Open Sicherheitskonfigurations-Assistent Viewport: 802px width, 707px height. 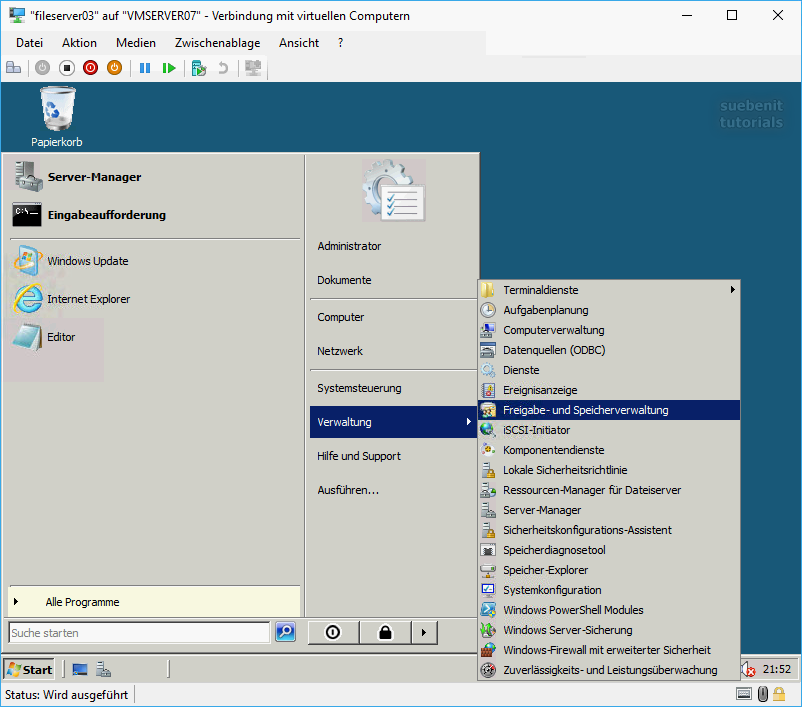609,530
